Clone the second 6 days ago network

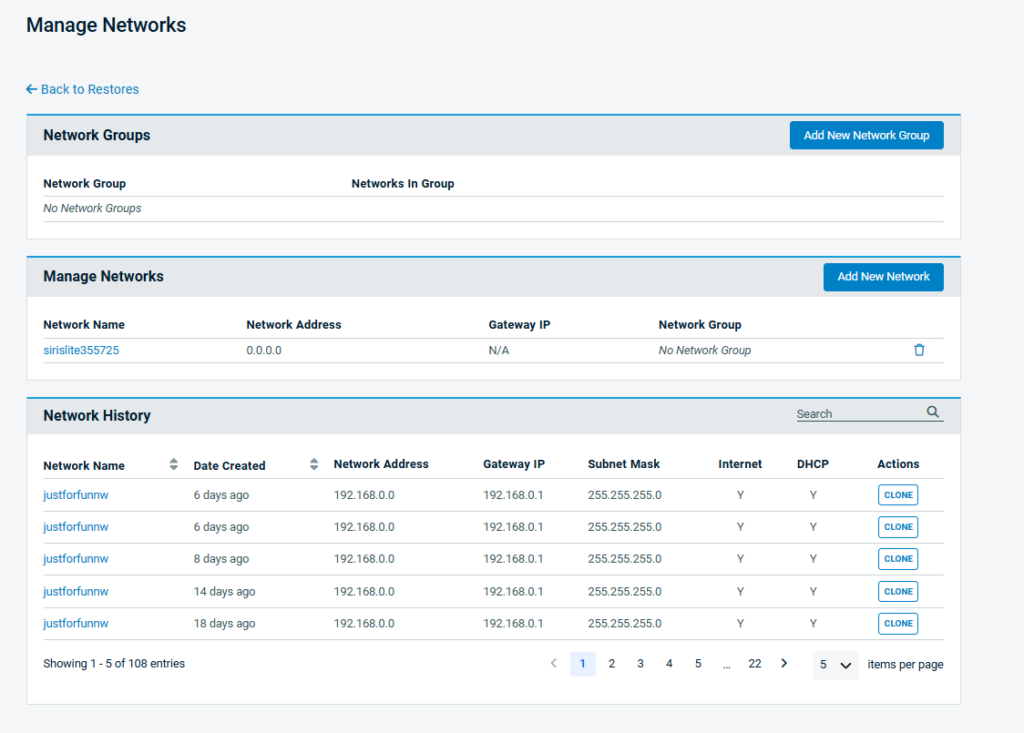(x=898, y=527)
